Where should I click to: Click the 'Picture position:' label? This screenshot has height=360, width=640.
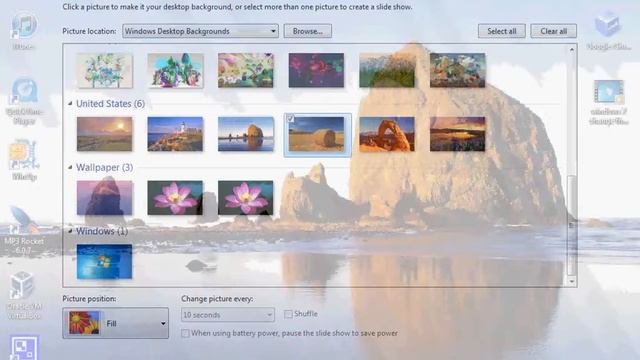pyautogui.click(x=89, y=299)
